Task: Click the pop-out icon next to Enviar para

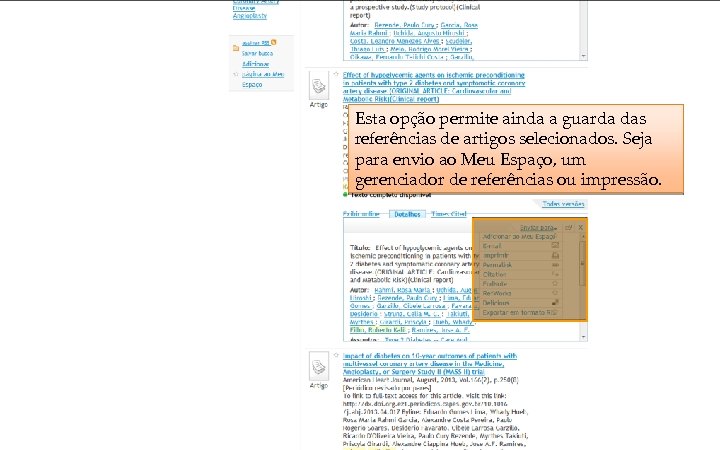Action: (569, 227)
